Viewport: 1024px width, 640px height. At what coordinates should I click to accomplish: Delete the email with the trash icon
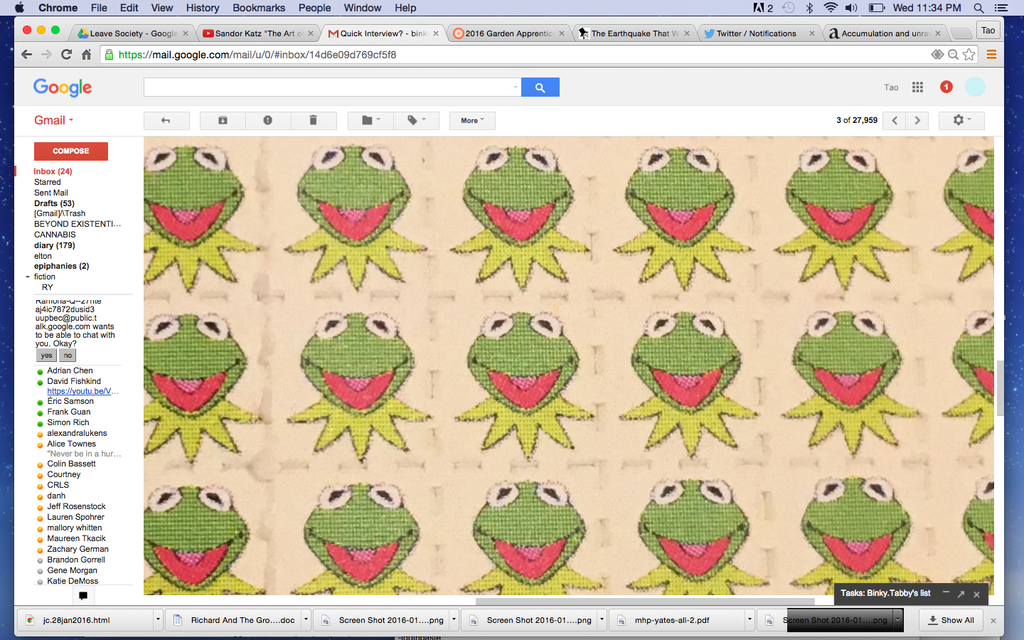[313, 120]
